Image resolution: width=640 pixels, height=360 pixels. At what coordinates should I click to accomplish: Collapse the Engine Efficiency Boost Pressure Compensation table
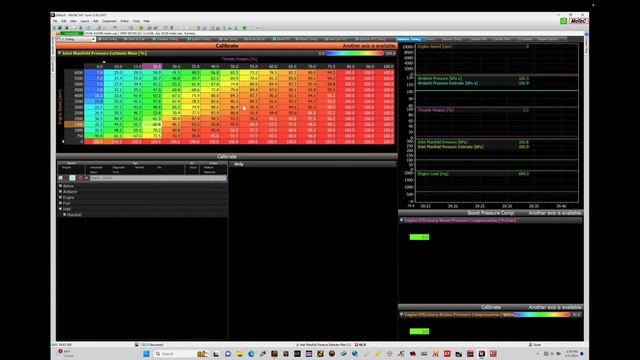click(402, 220)
